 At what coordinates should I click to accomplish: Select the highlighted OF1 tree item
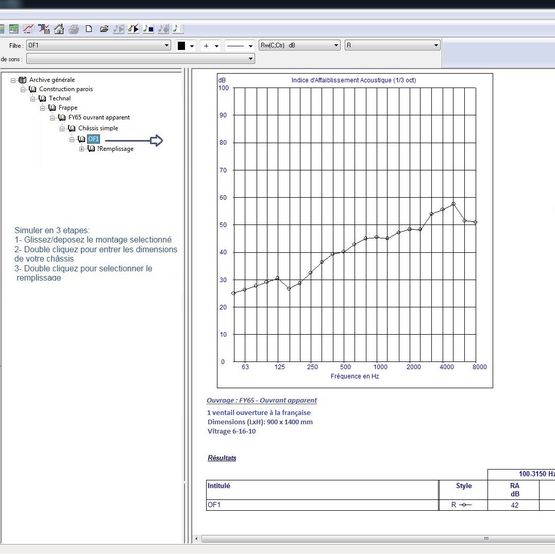point(93,139)
